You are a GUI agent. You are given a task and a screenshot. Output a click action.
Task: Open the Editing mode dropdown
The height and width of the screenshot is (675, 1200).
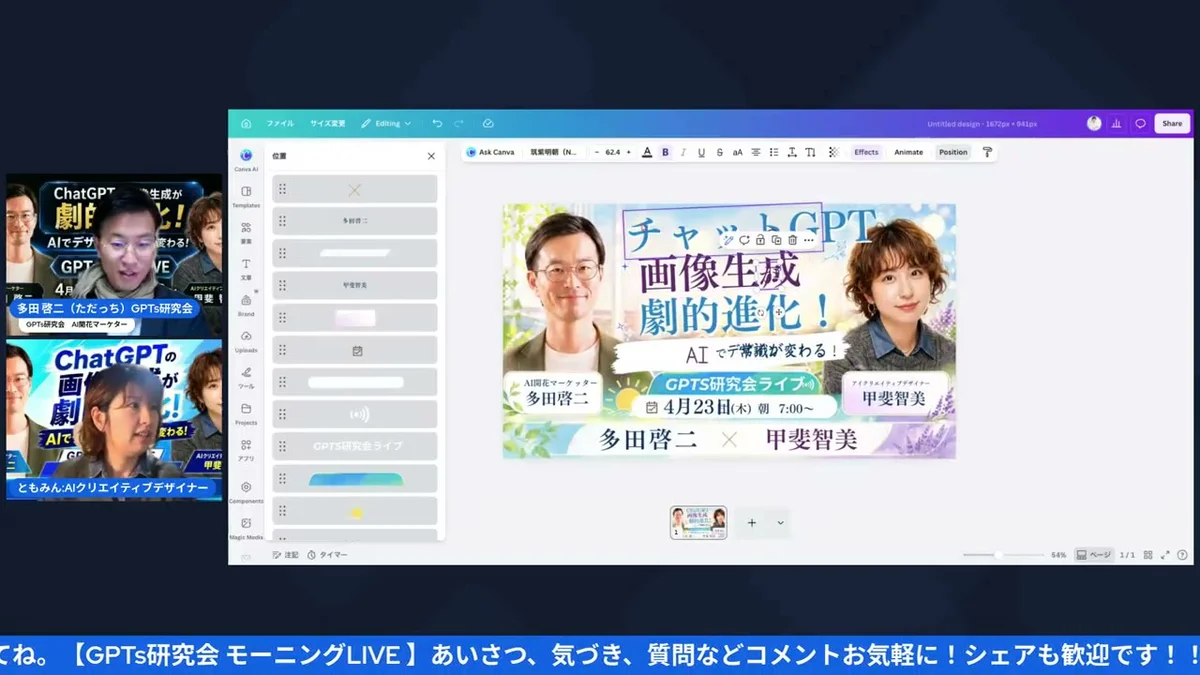pyautogui.click(x=386, y=122)
